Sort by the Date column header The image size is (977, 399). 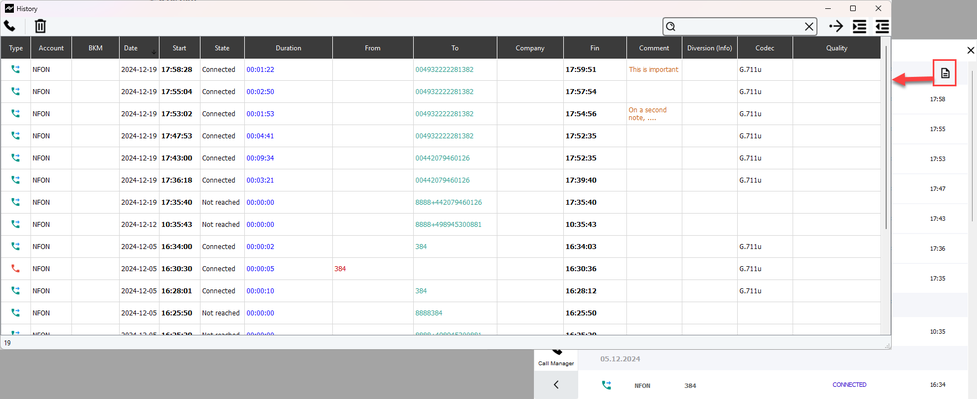coord(139,48)
